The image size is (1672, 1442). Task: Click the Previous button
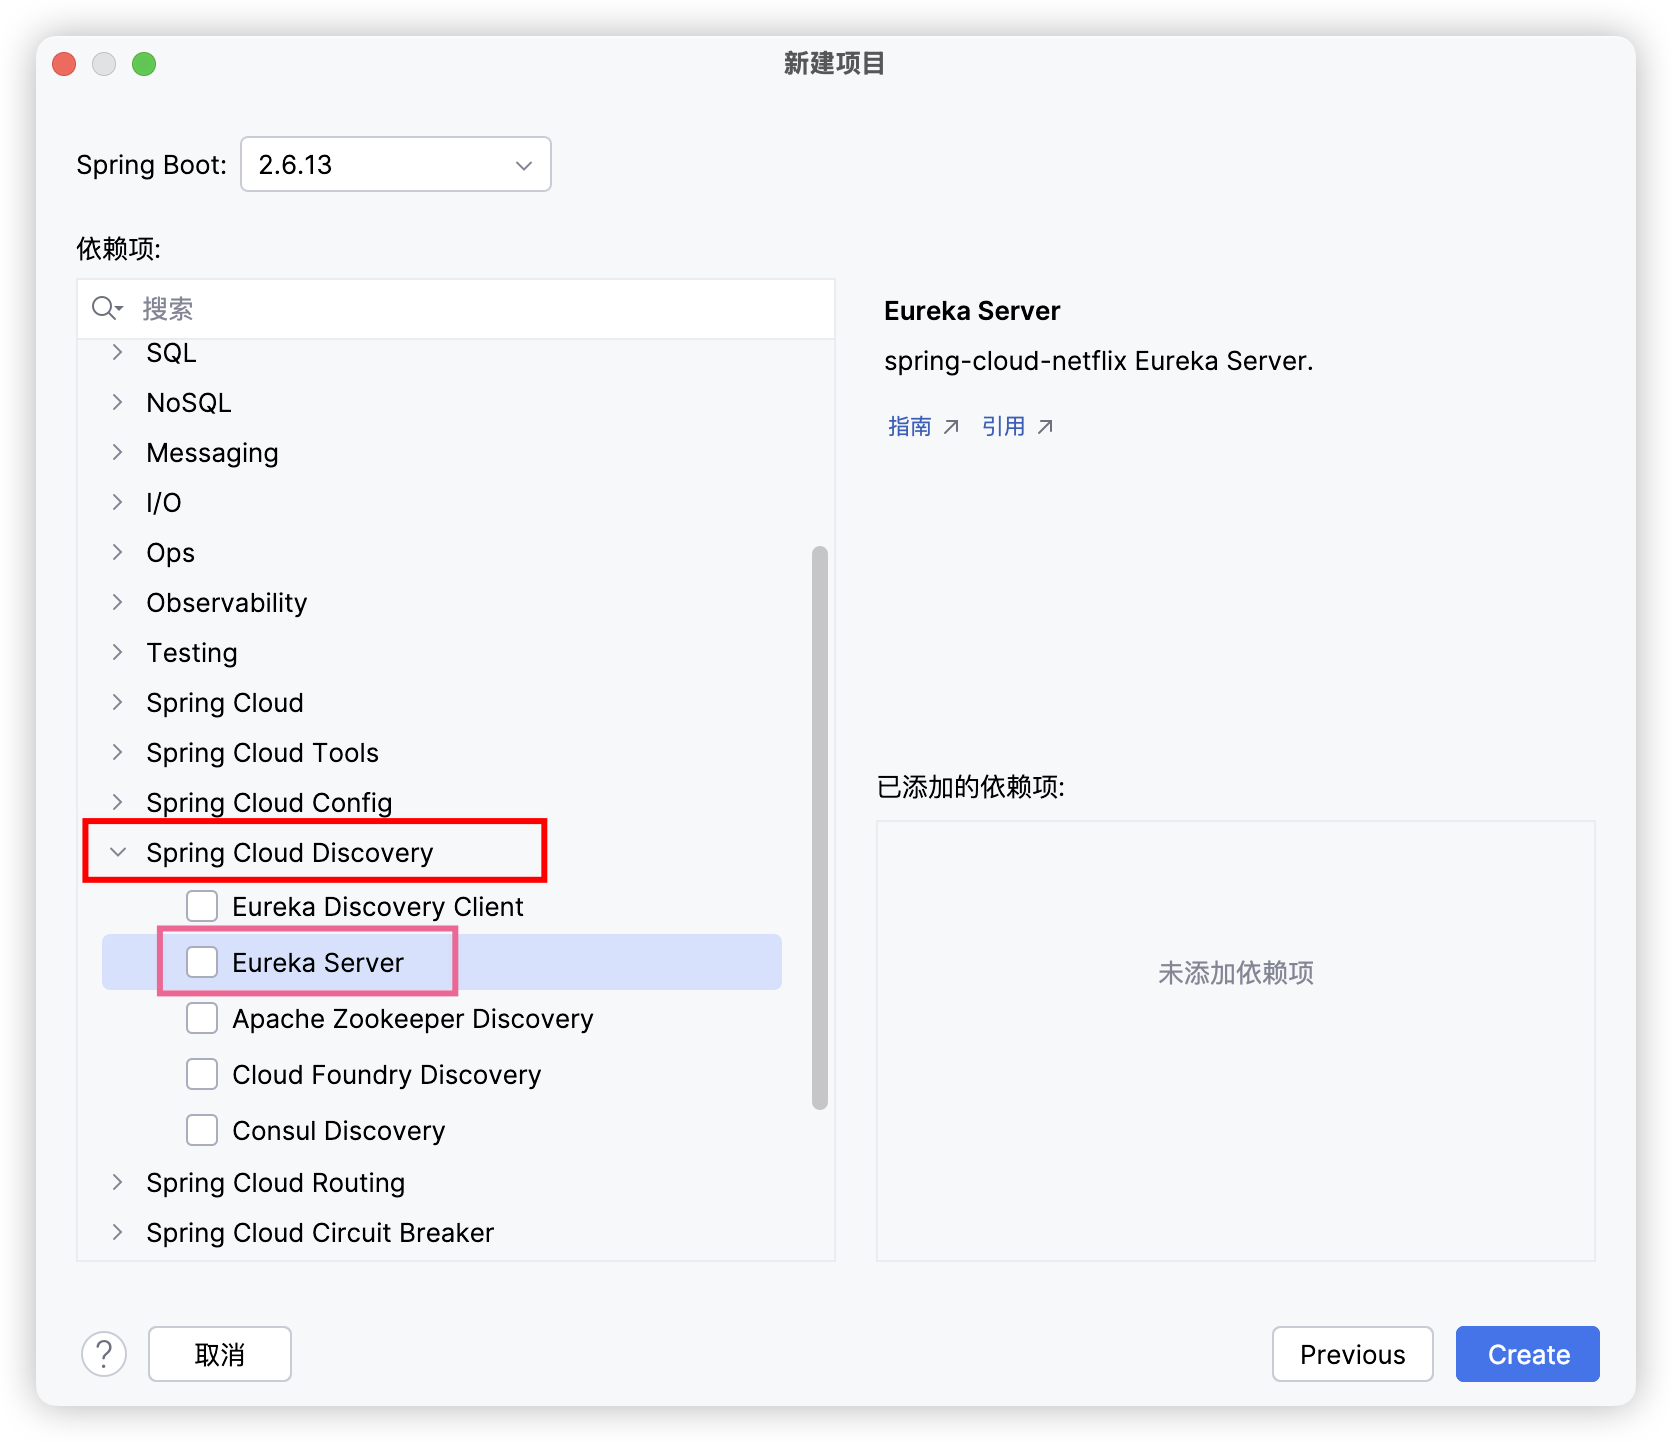click(x=1352, y=1354)
